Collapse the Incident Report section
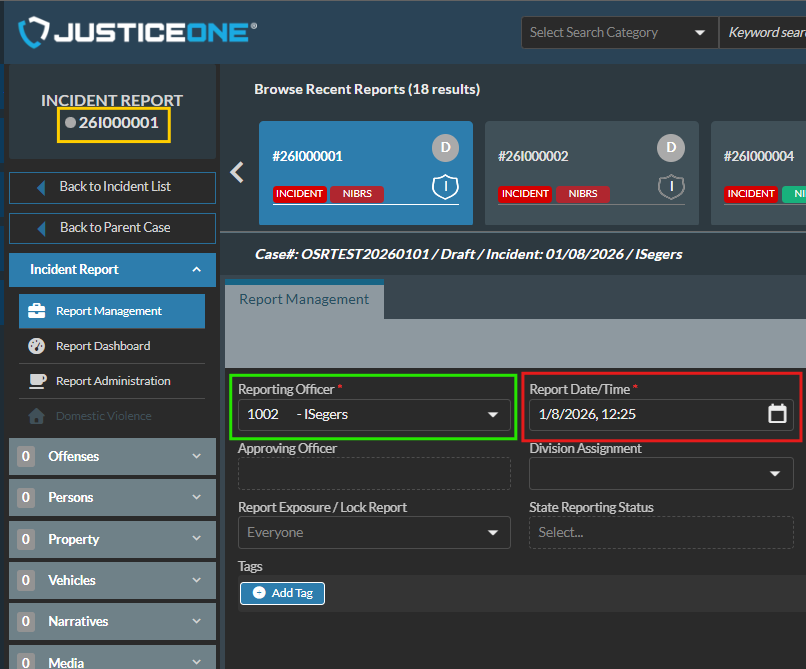Image resolution: width=806 pixels, height=669 pixels. (112, 269)
